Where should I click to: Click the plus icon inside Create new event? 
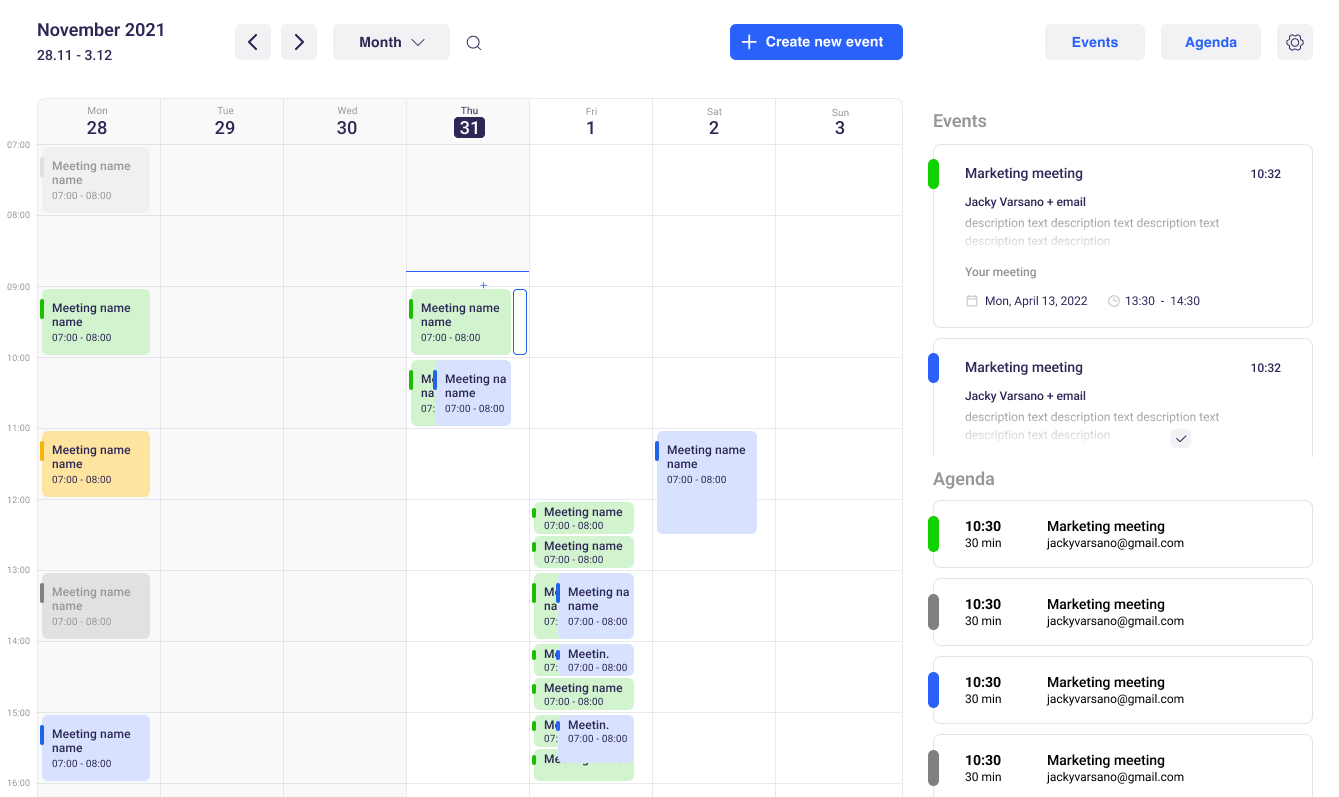[749, 42]
